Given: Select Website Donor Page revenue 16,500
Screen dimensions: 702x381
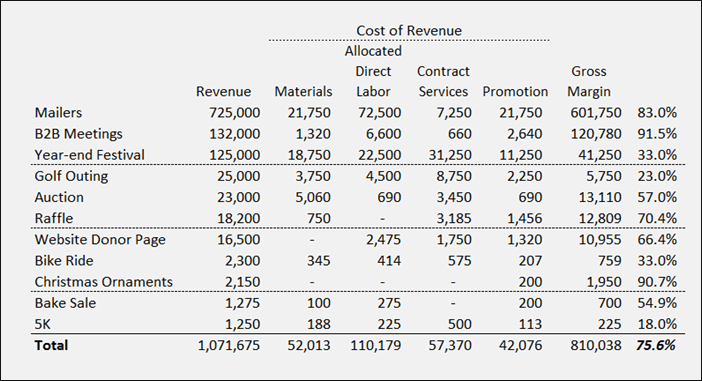Looking at the screenshot, I should point(239,240).
